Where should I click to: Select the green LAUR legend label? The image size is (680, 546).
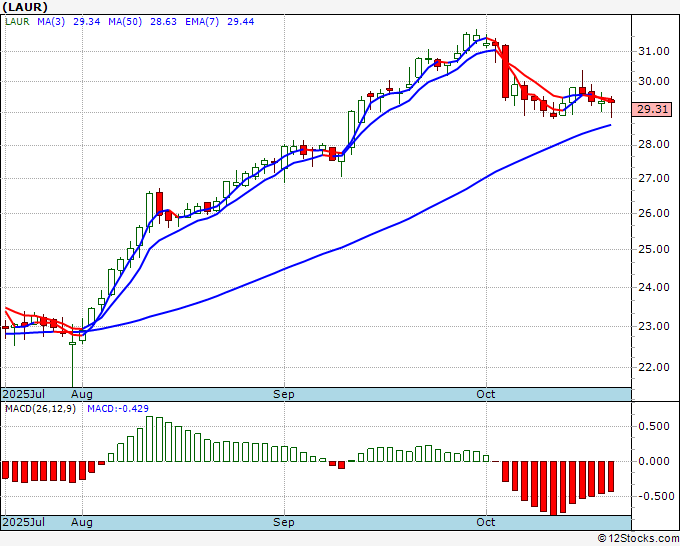(x=17, y=22)
